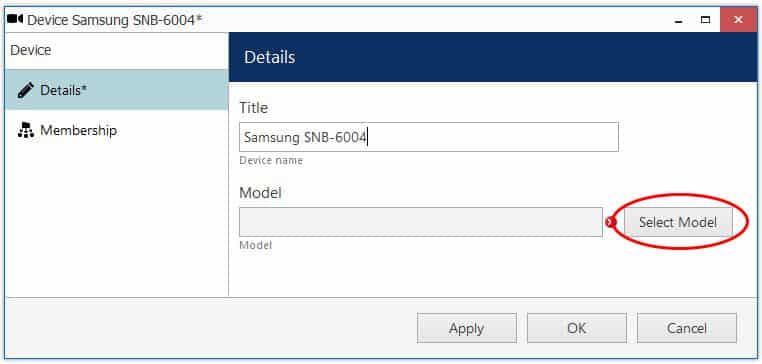The image size is (762, 364).
Task: Click the red error indicator next to Model field
Action: click(x=611, y=222)
